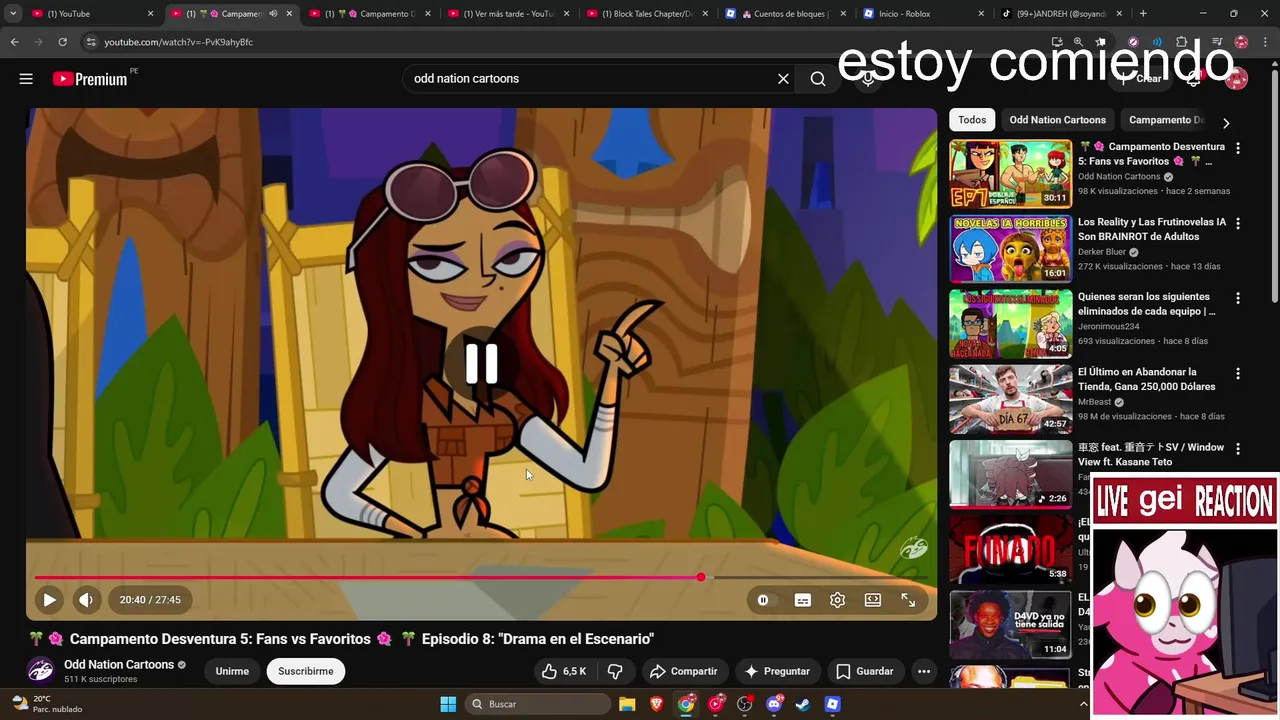Click the address bar URL

click(178, 42)
